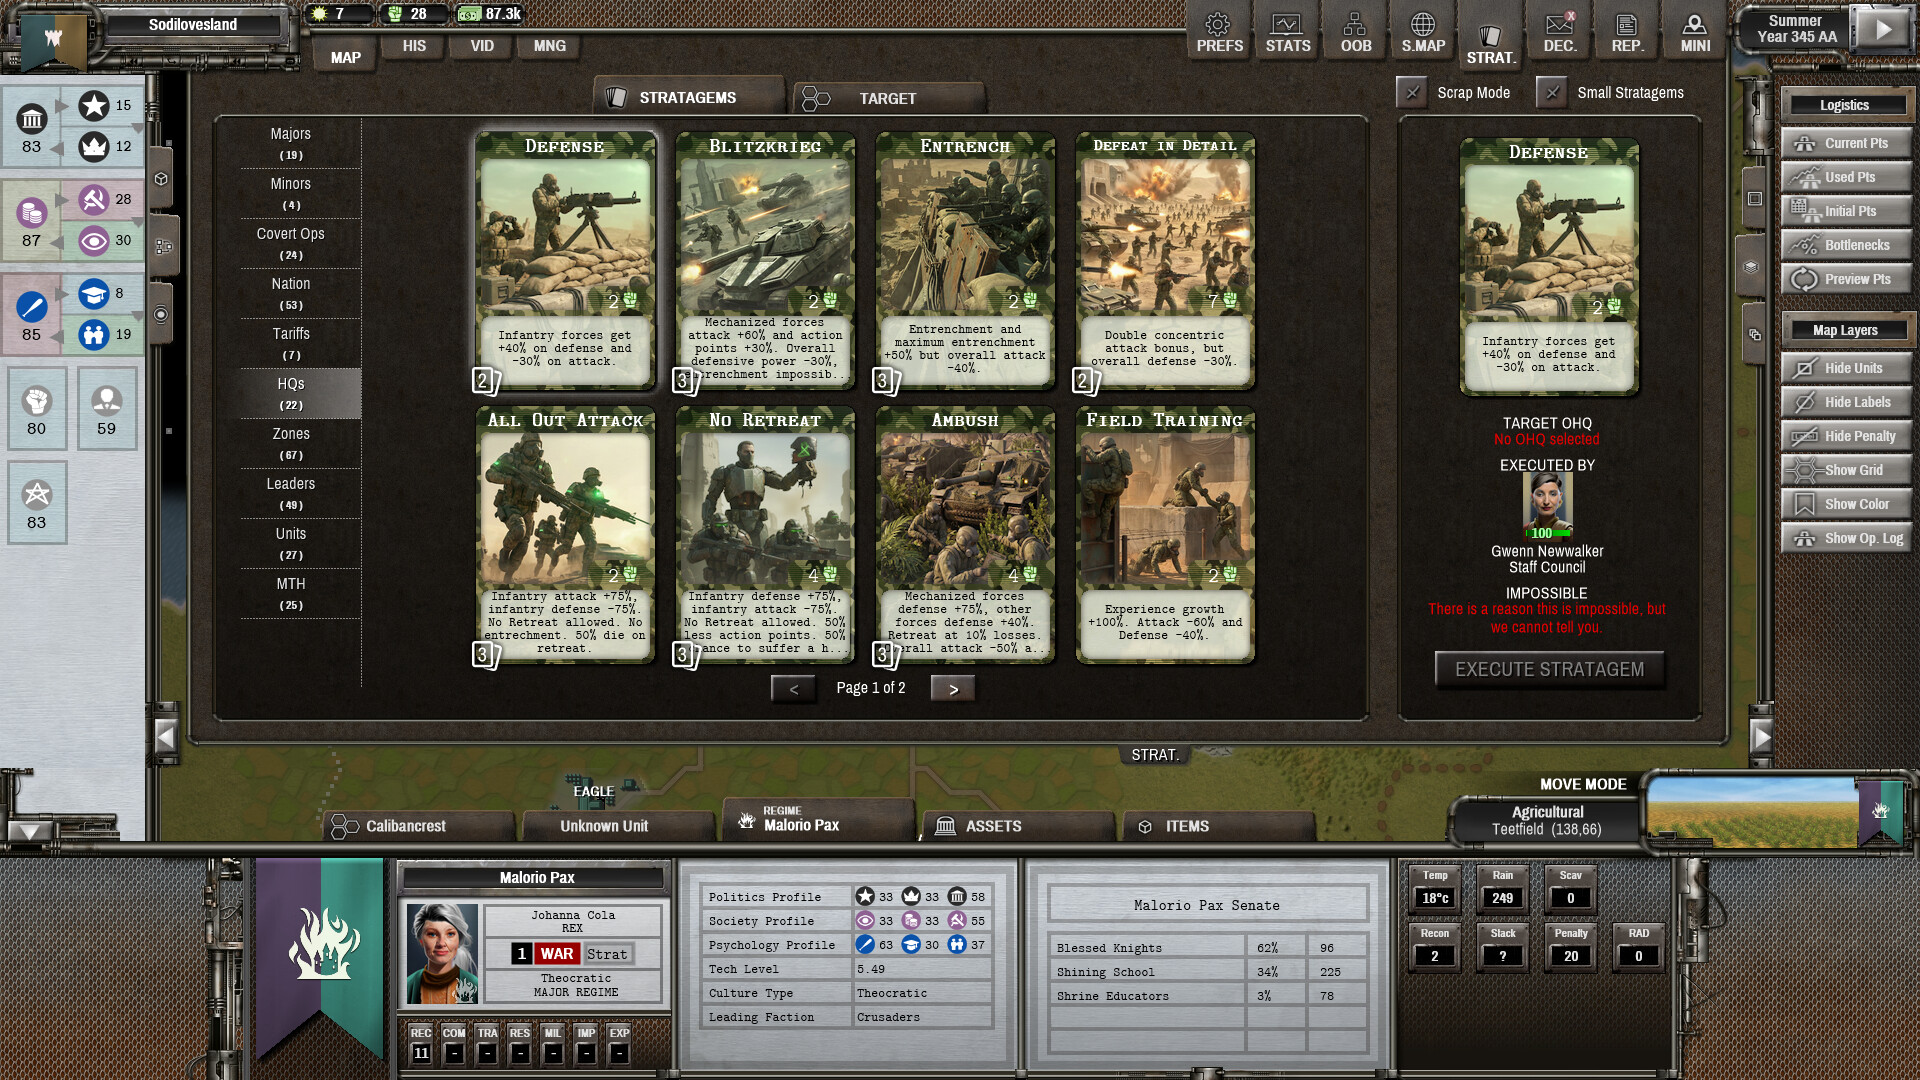The image size is (1920, 1080).
Task: Click the EXECUTE STRATAGEM button
Action: (x=1549, y=669)
